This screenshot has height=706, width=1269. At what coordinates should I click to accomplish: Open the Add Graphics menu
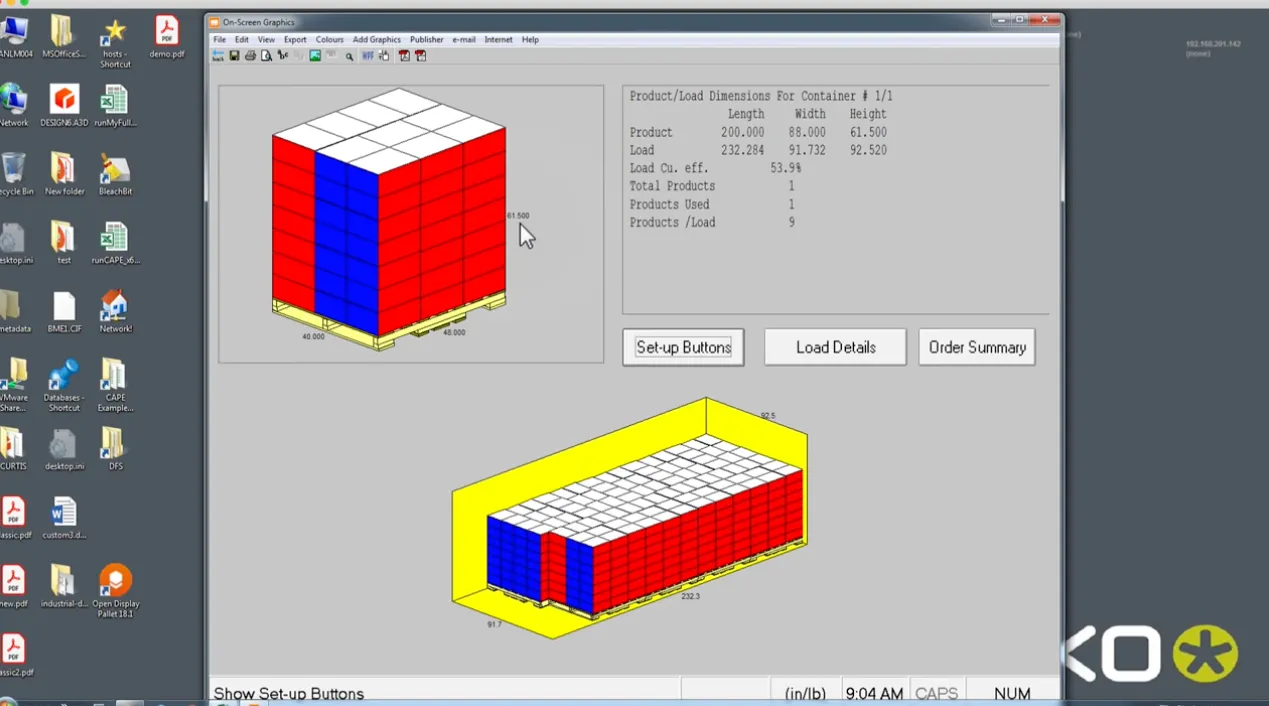tap(376, 40)
